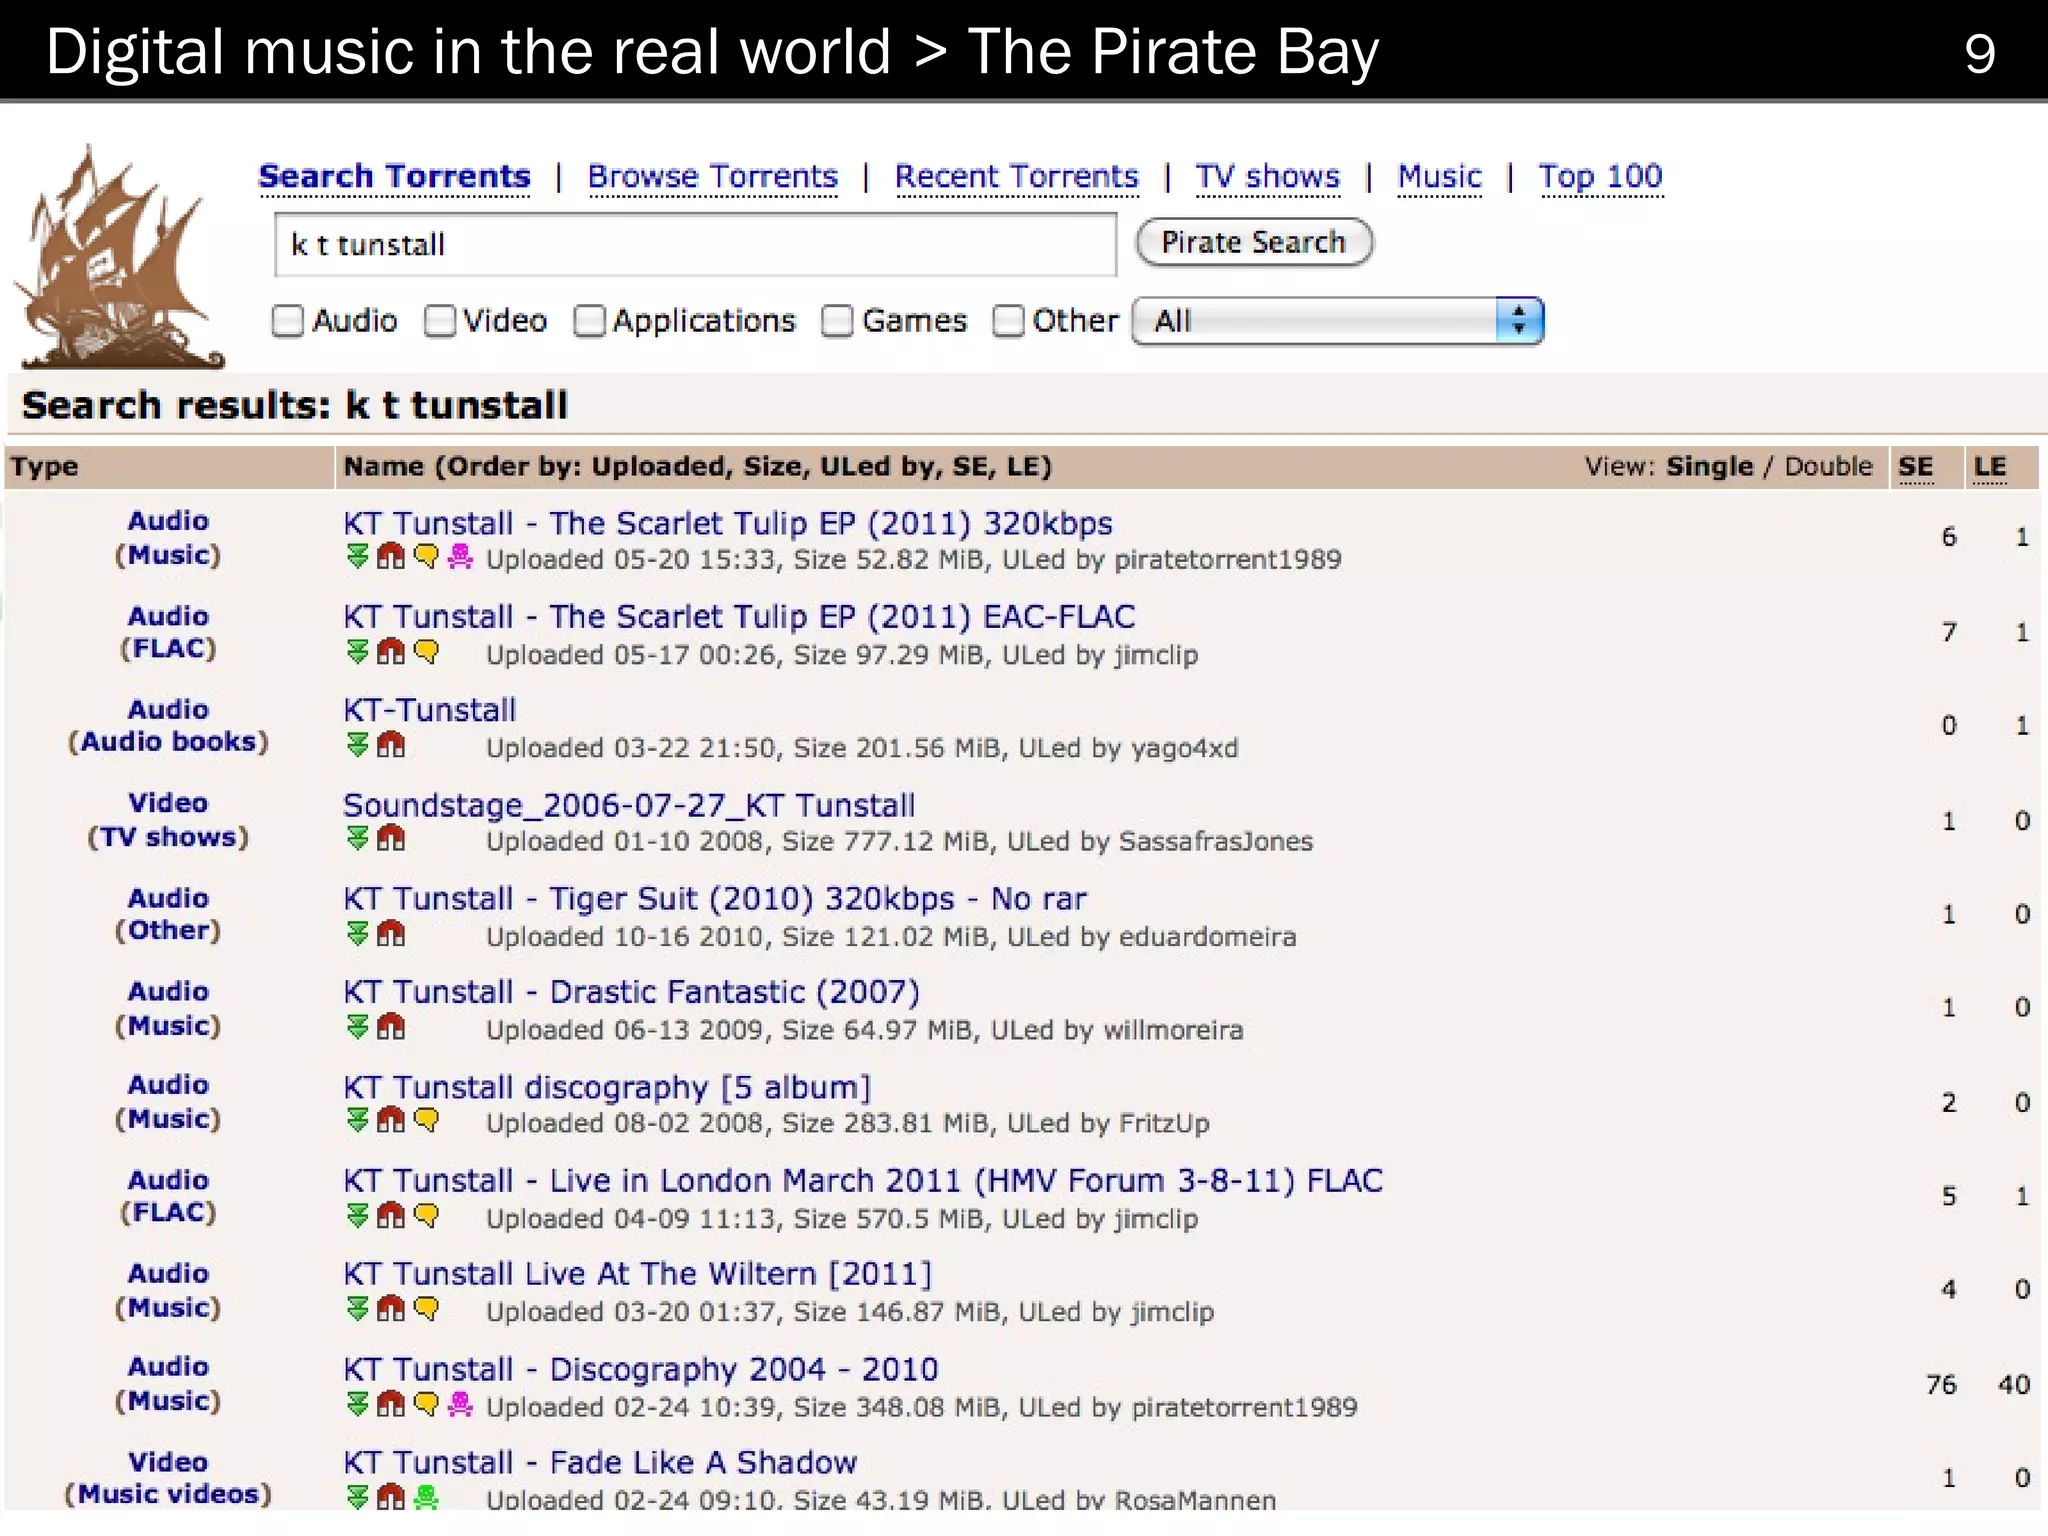Open TV shows category link in Type column
2048x1536 pixels.
click(168, 837)
